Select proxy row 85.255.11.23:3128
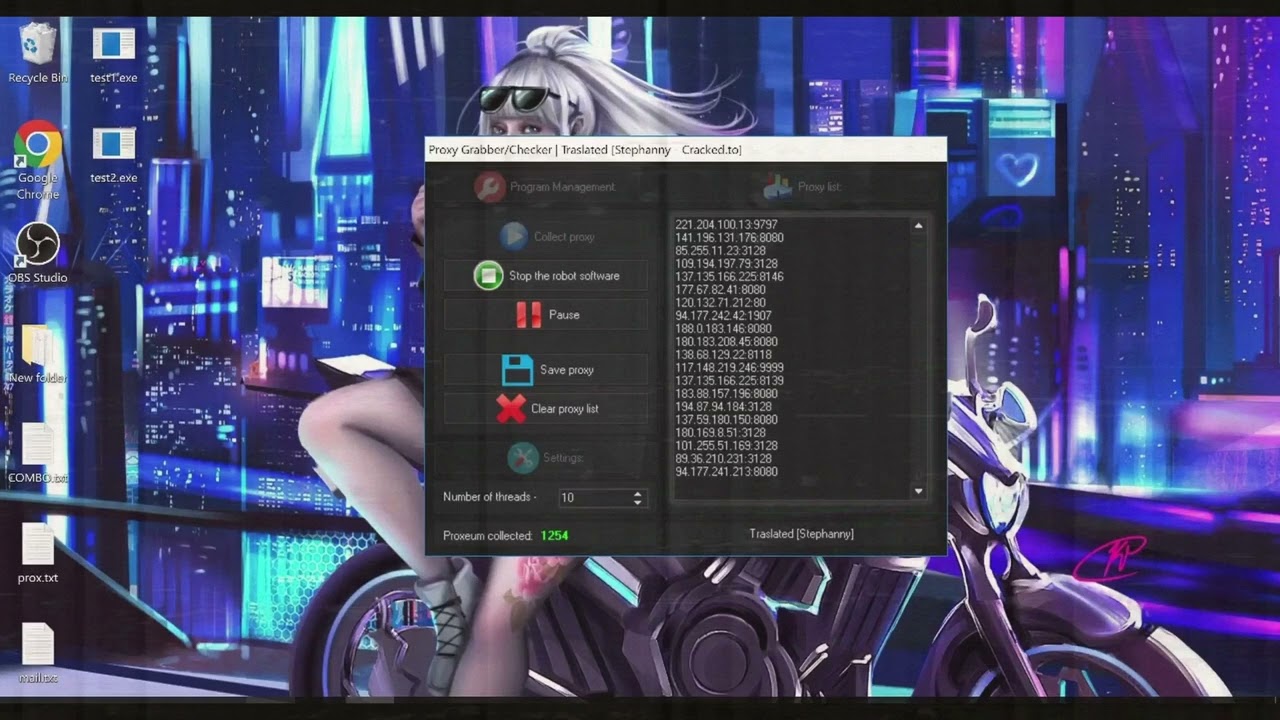 (x=720, y=251)
